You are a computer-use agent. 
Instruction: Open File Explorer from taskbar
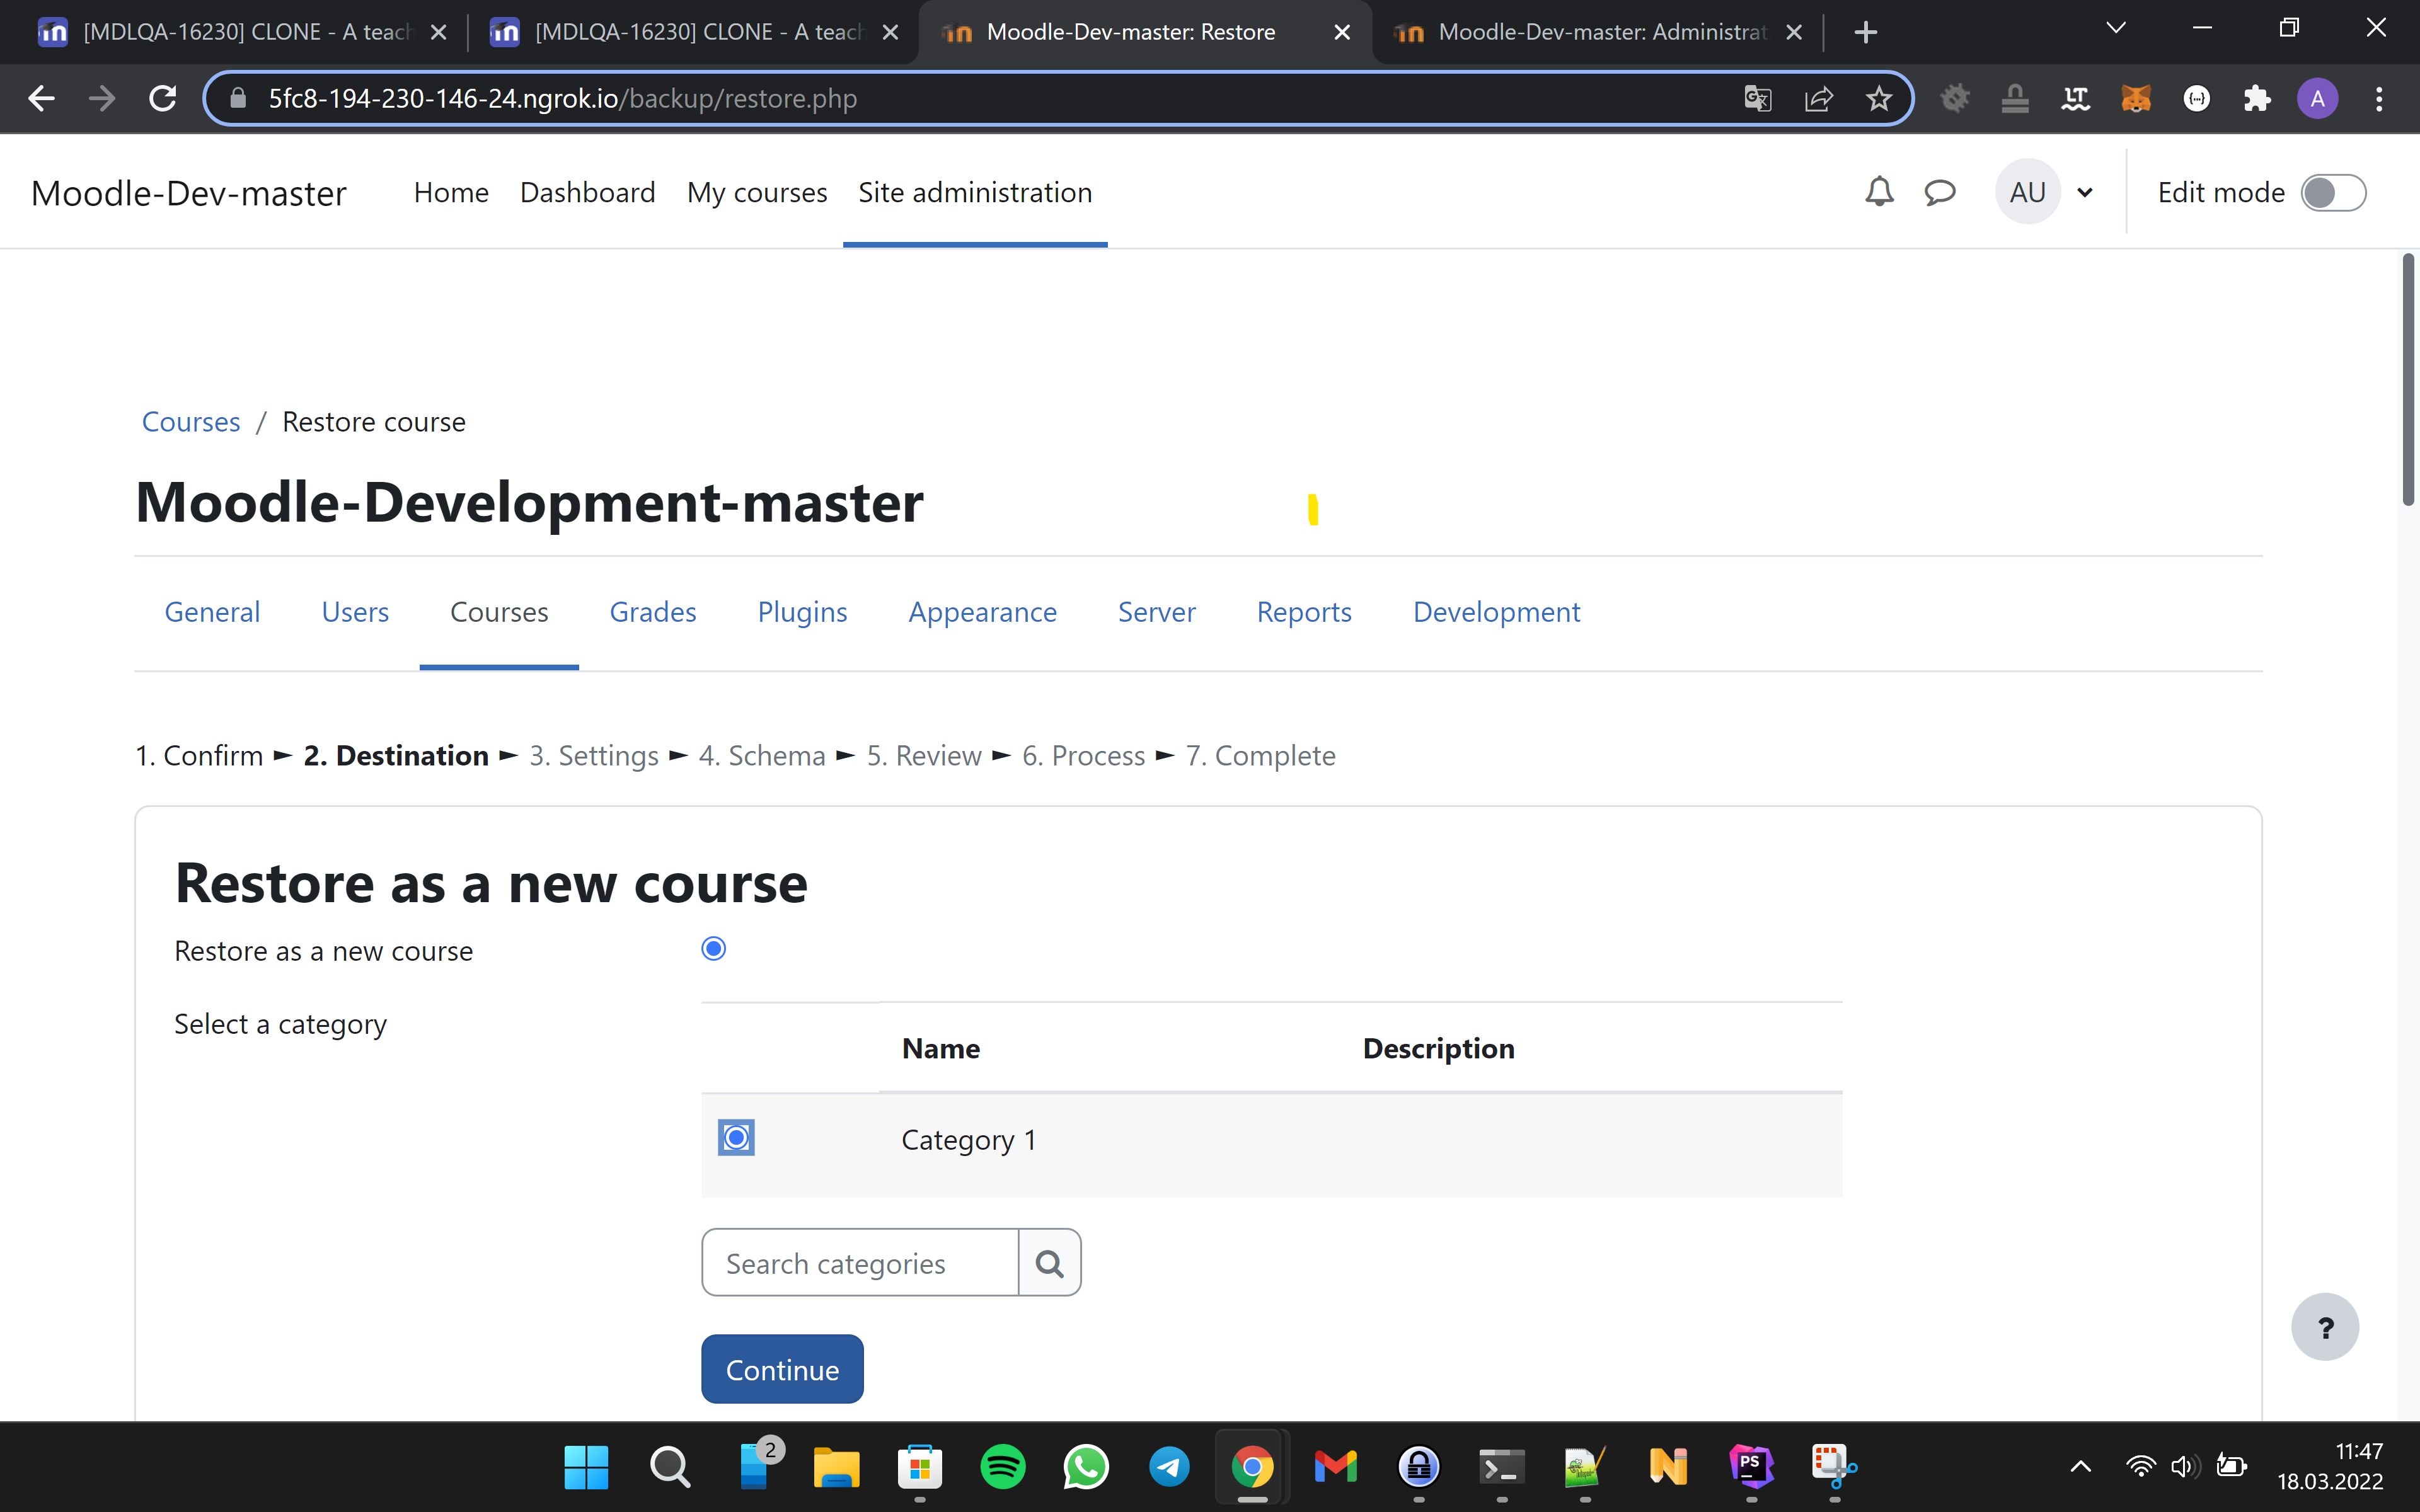pyautogui.click(x=836, y=1467)
